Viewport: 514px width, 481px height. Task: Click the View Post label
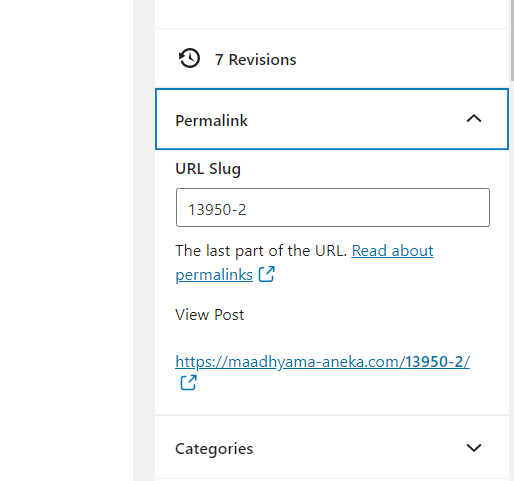pos(210,315)
